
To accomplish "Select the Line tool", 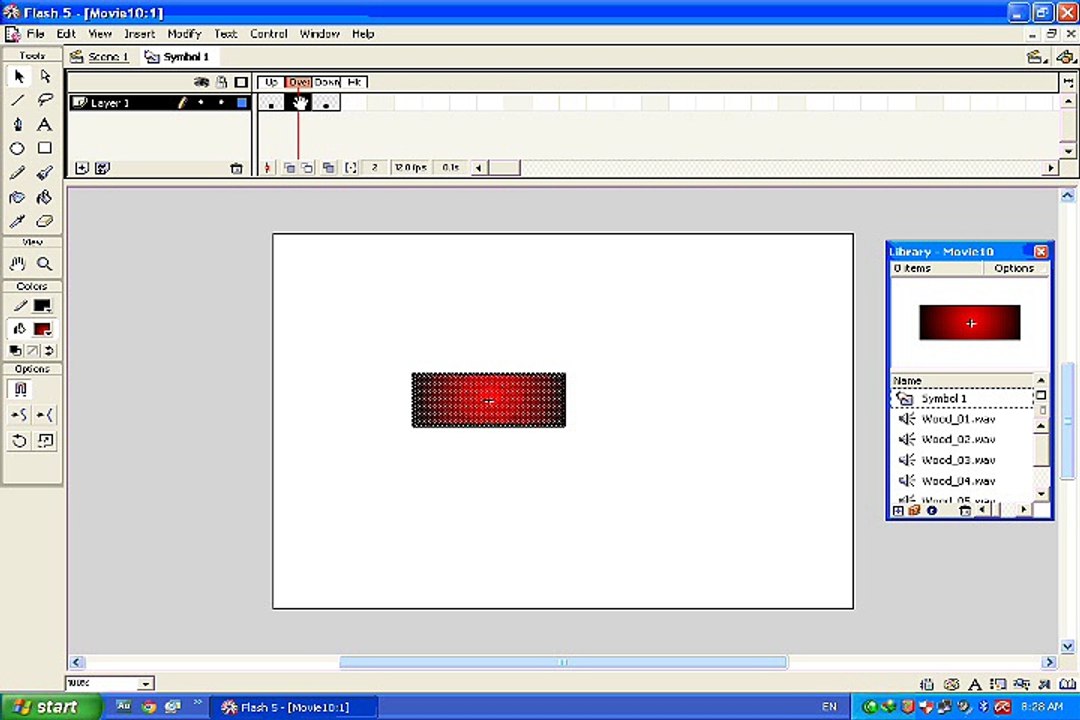I will pos(19,101).
